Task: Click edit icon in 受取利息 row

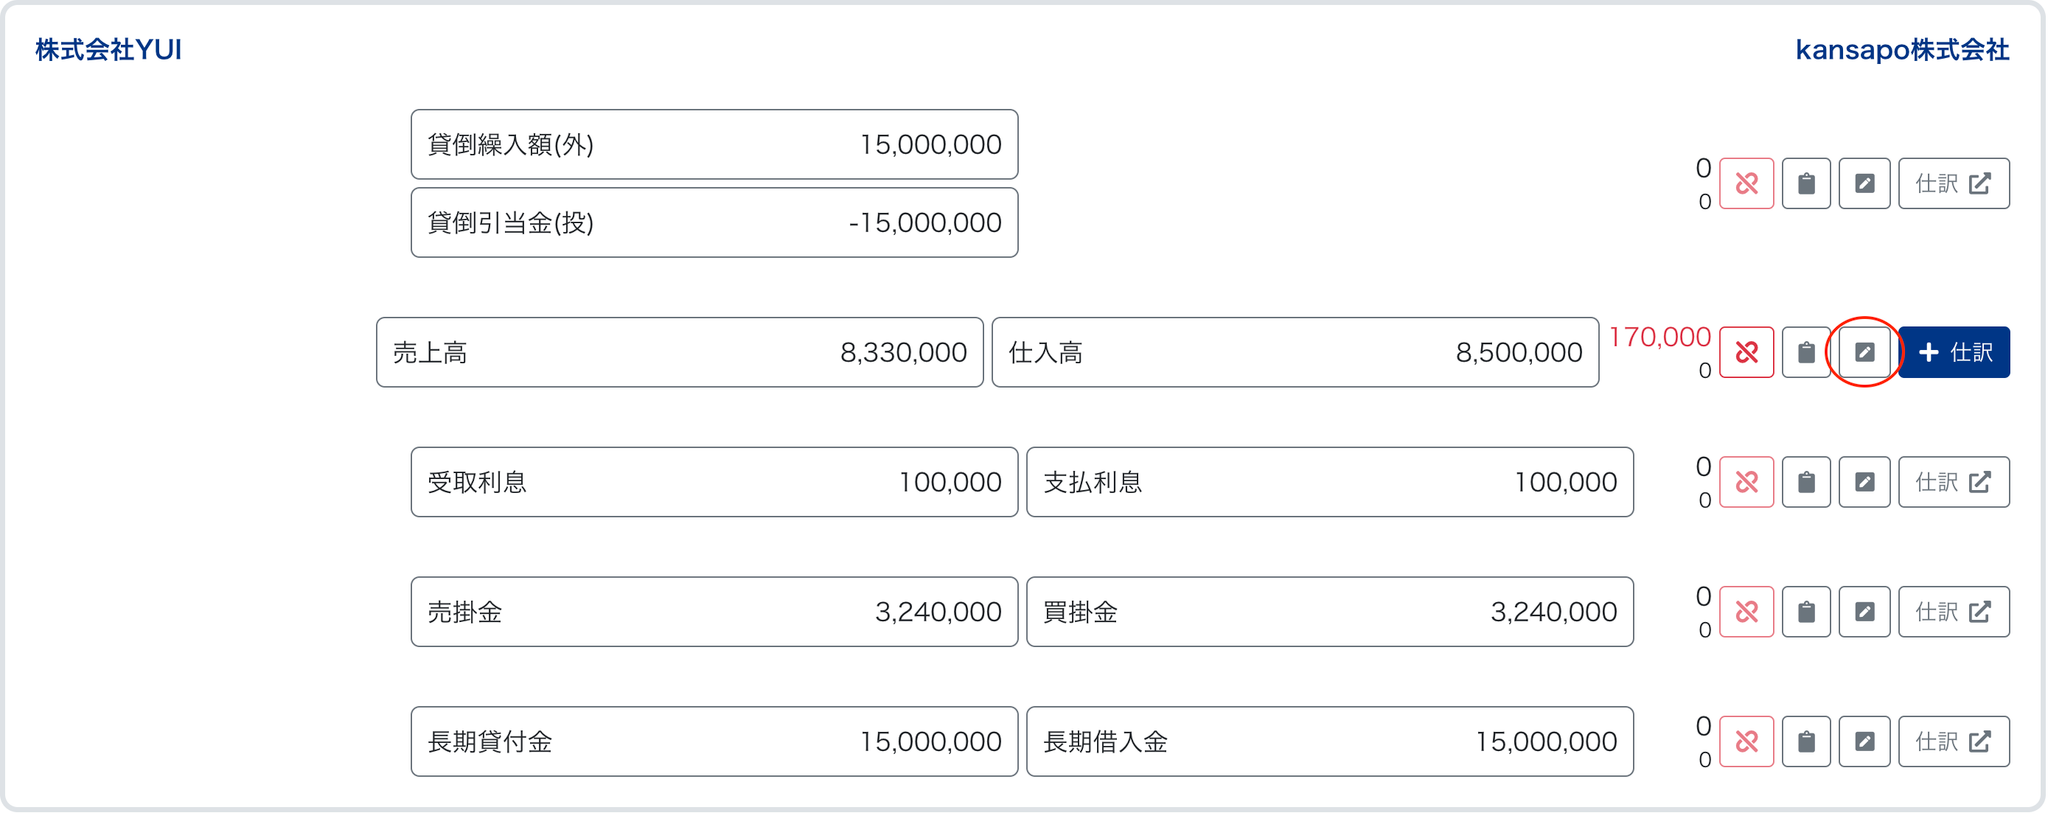Action: (x=1864, y=482)
